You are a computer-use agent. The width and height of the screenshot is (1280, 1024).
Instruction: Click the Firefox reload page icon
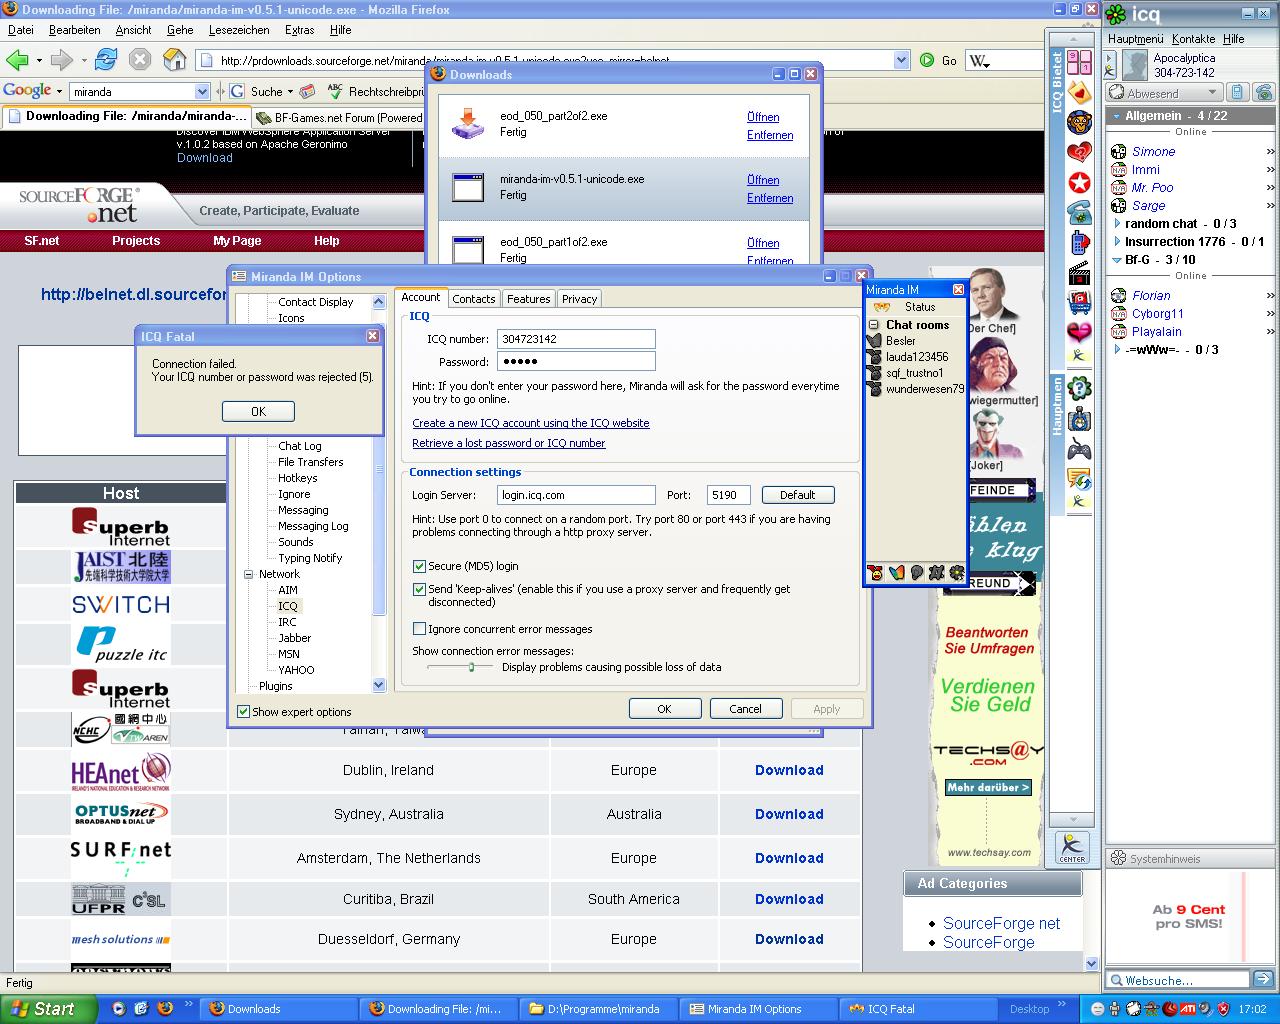[105, 60]
